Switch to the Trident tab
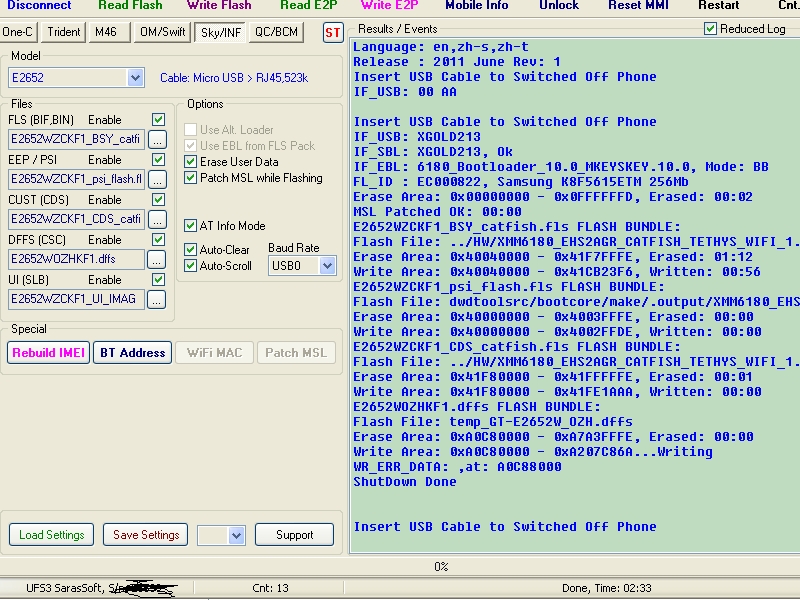 click(64, 32)
